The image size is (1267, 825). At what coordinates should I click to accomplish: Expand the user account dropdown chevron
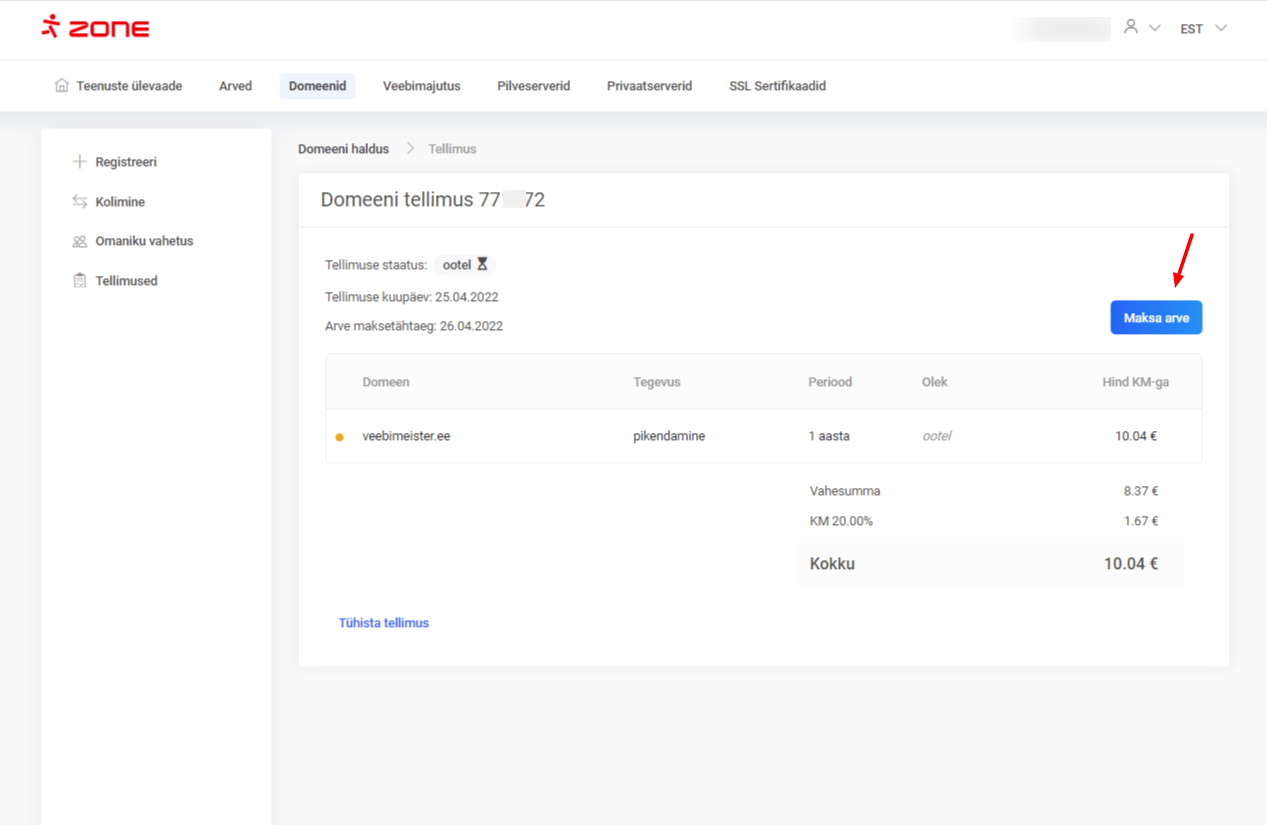pyautogui.click(x=1155, y=28)
